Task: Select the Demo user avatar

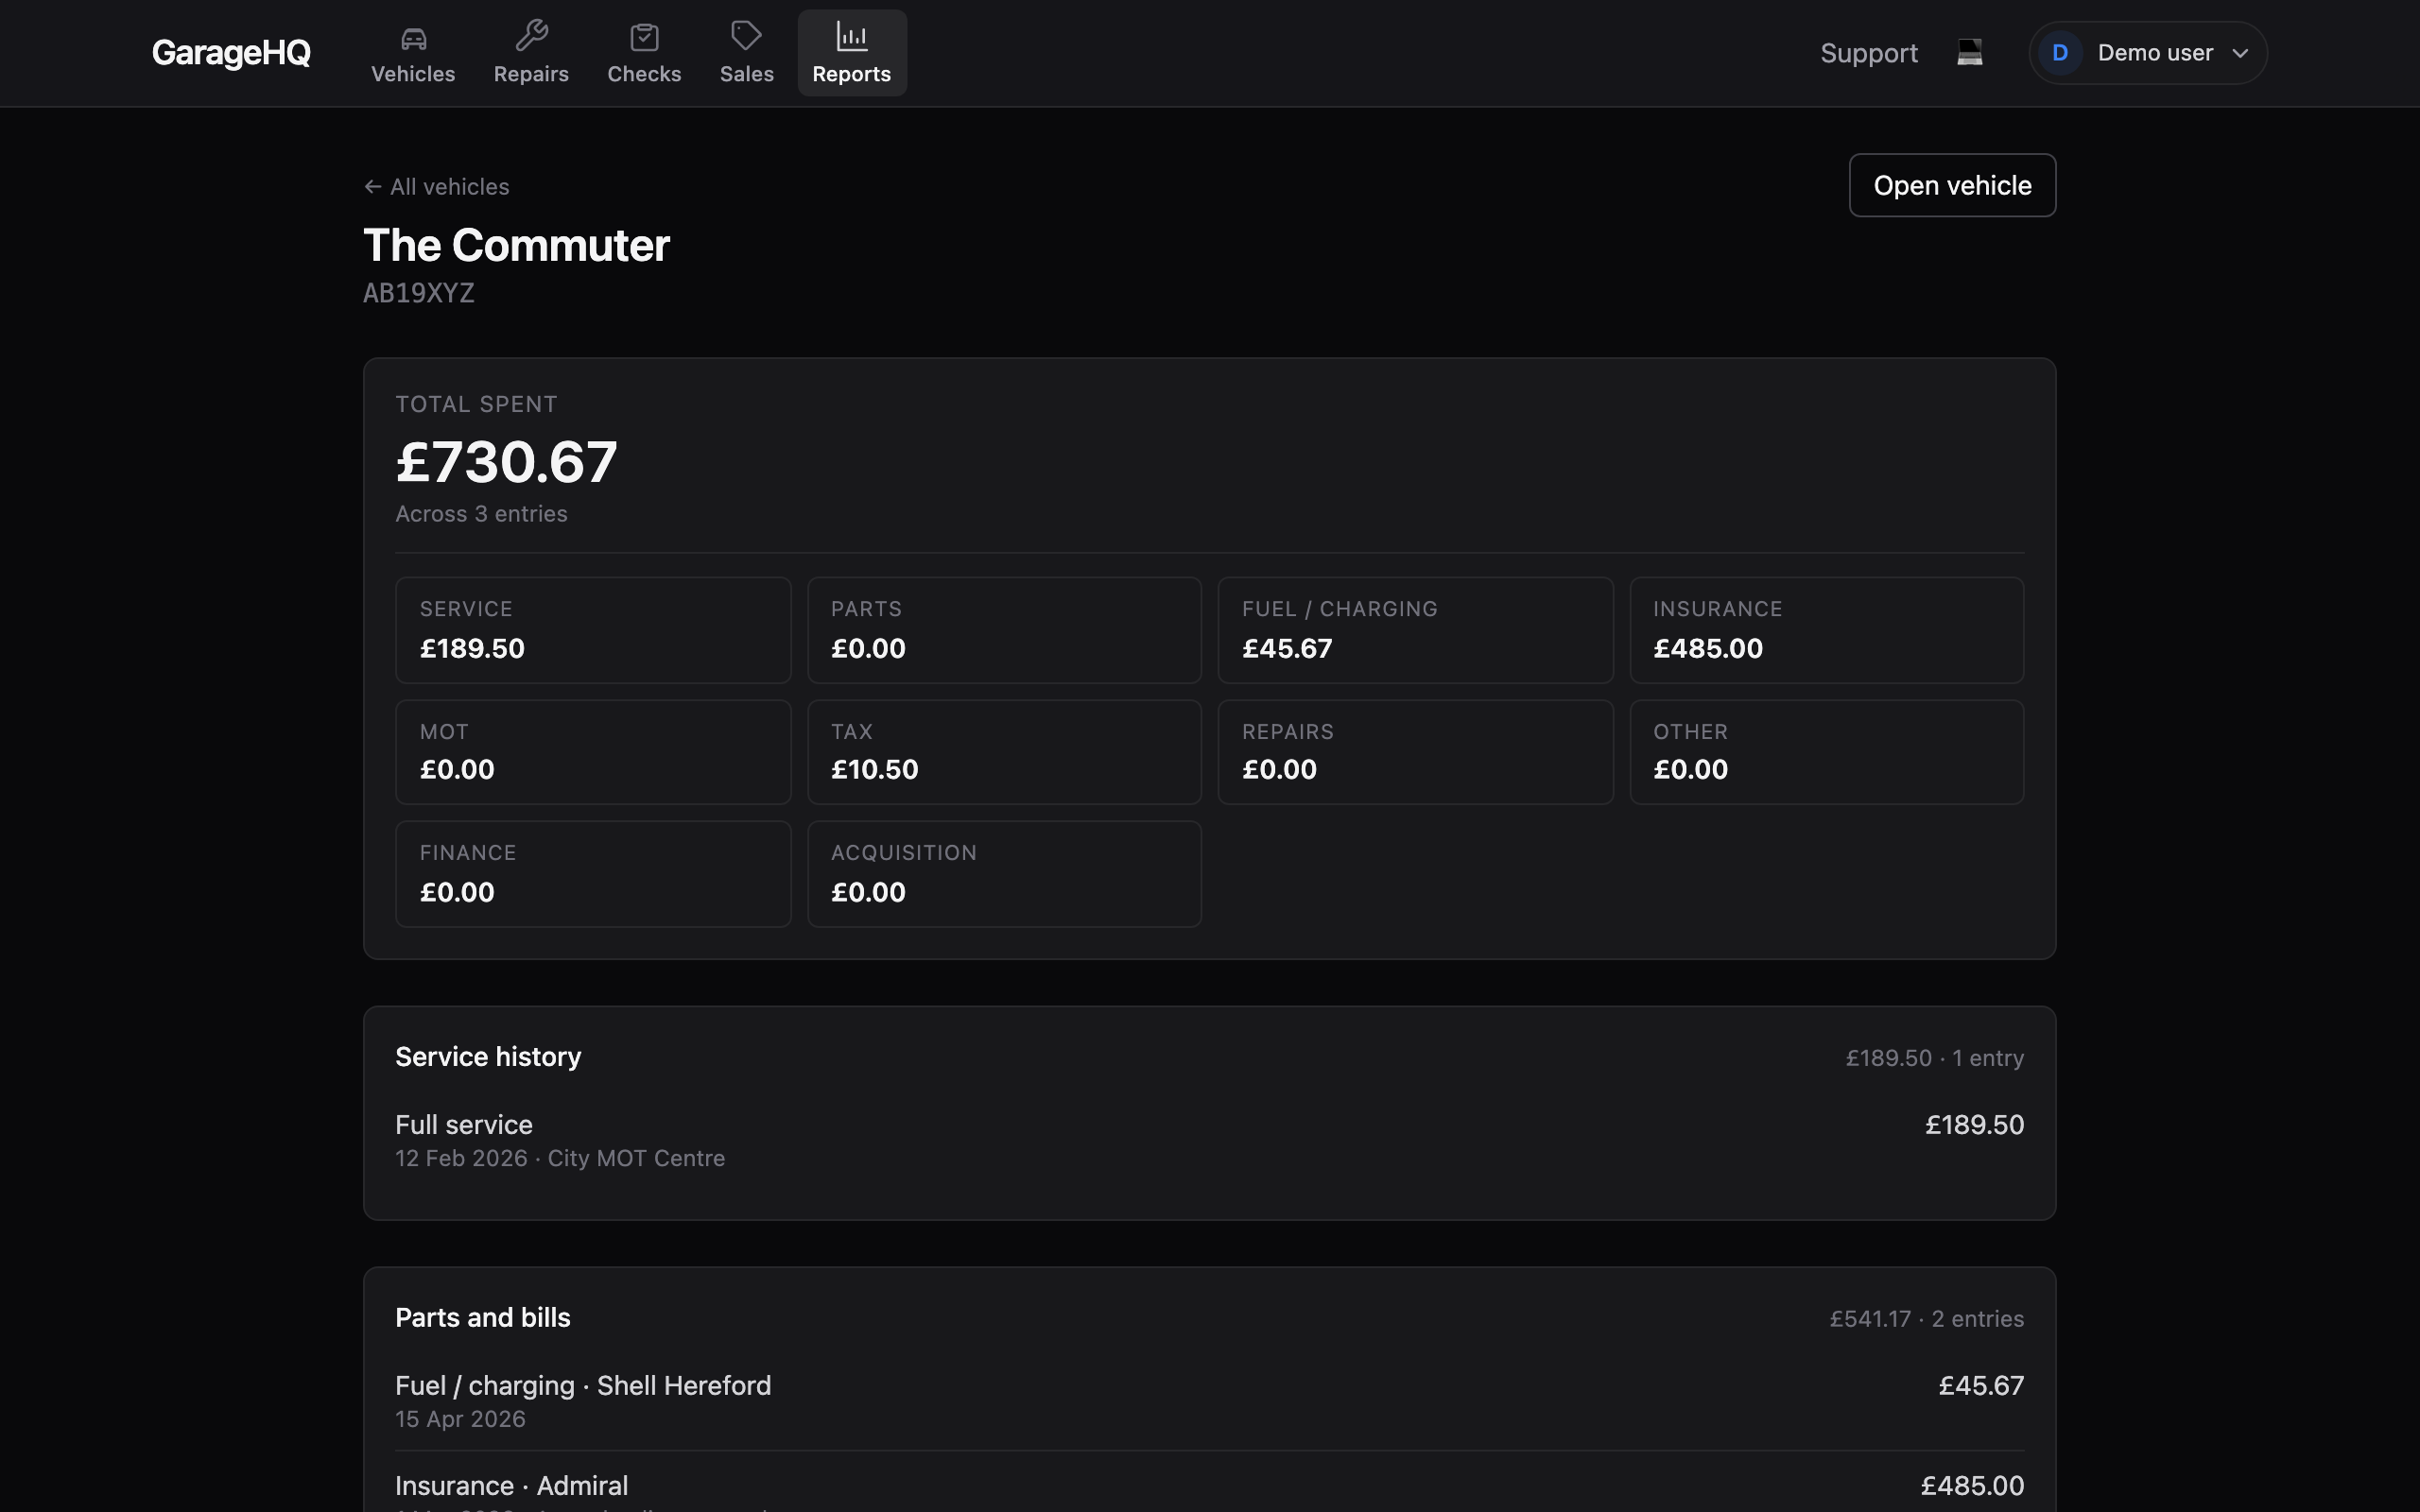Action: [x=2060, y=53]
